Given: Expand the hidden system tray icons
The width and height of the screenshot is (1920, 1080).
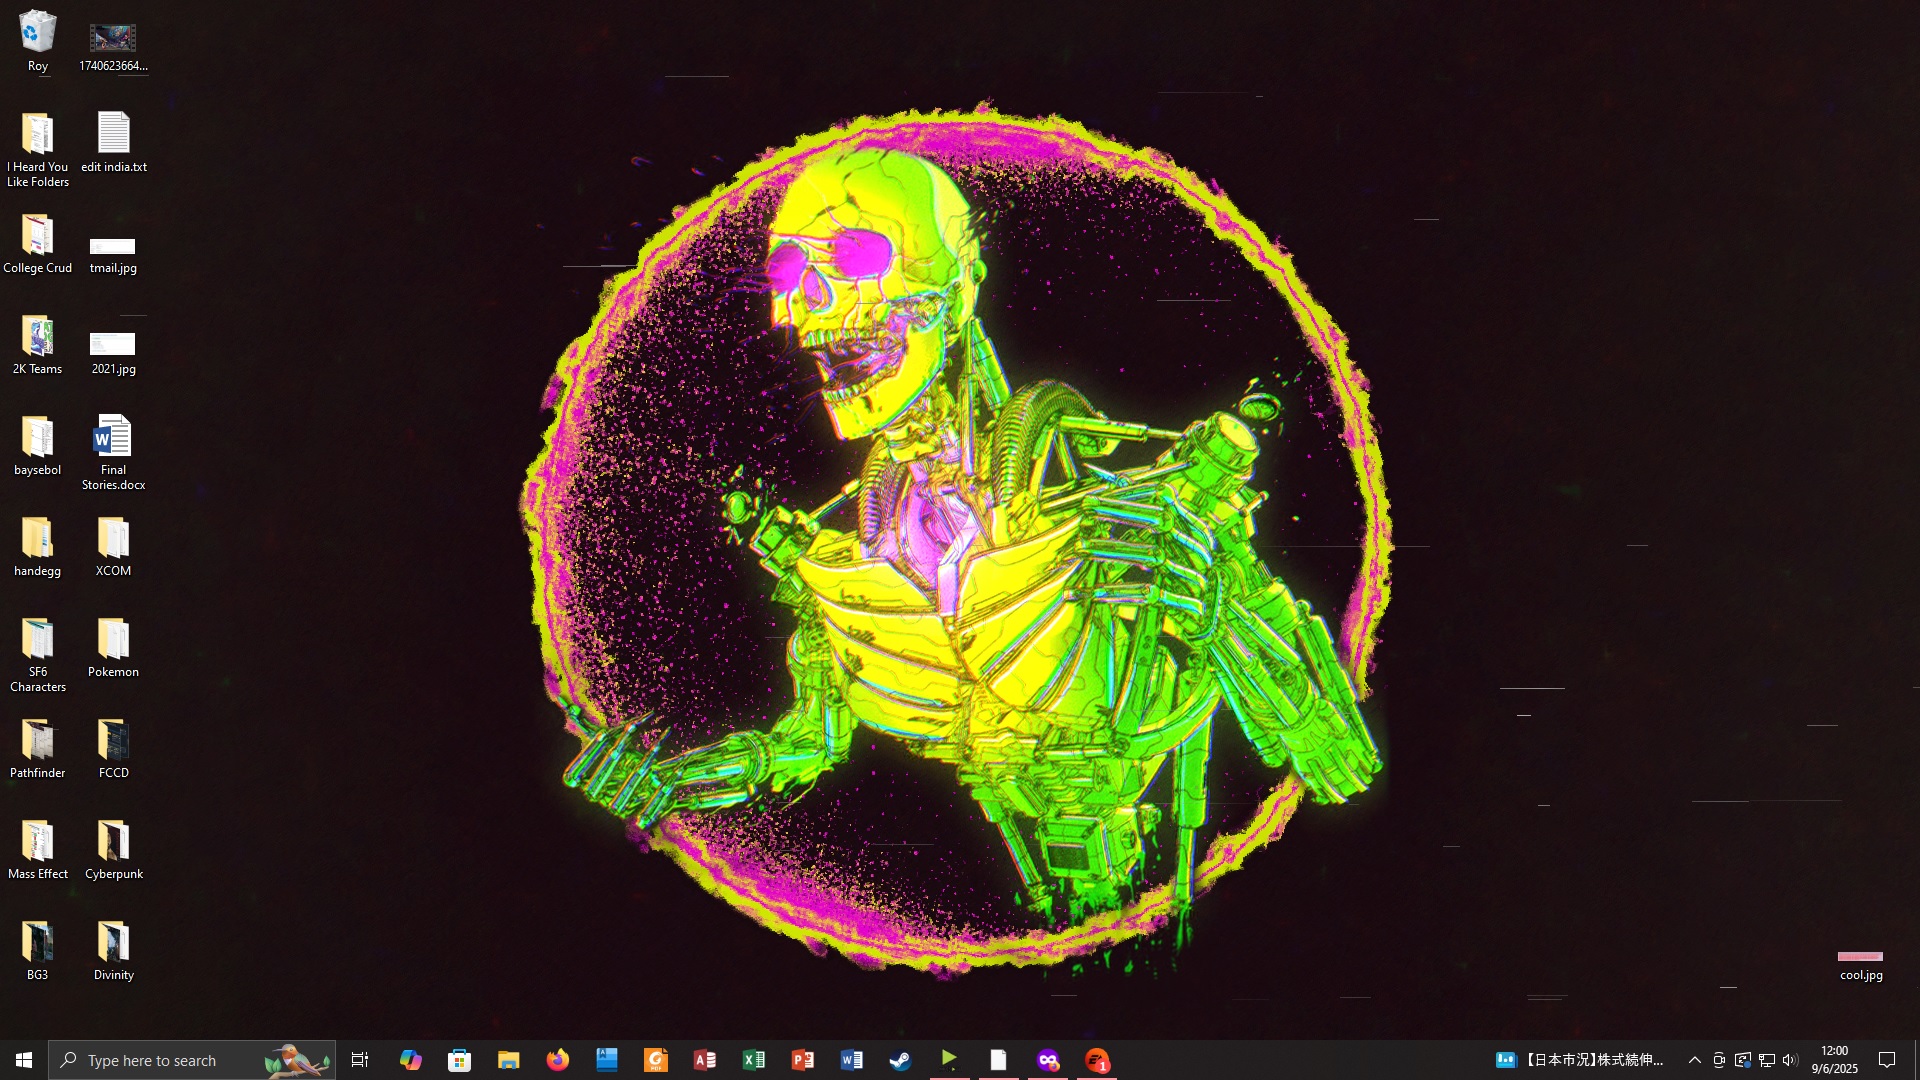Looking at the screenshot, I should point(1694,1060).
